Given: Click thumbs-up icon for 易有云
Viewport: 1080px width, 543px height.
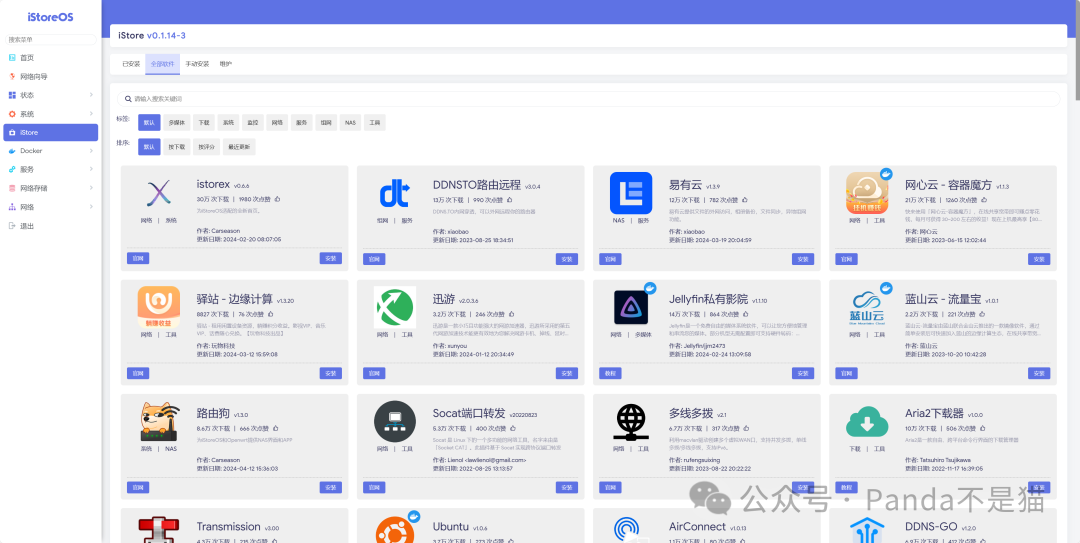Looking at the screenshot, I should coord(745,199).
